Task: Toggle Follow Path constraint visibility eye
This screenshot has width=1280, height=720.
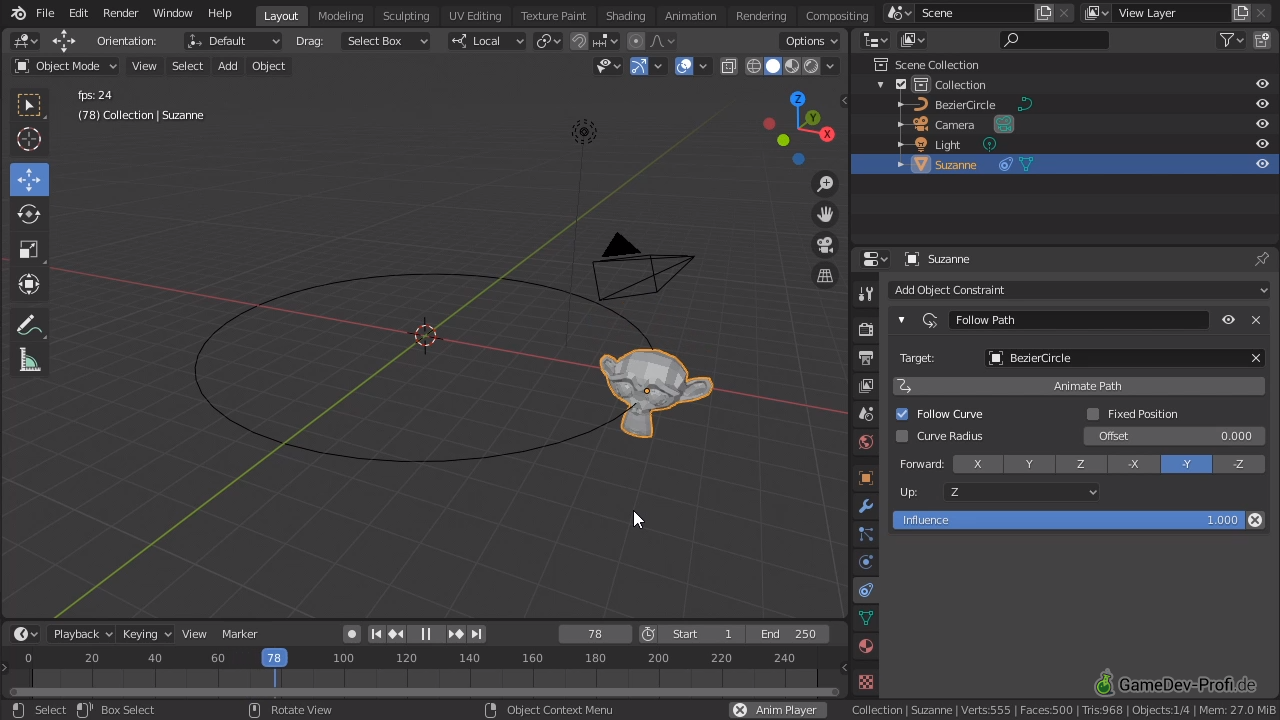Action: tap(1228, 320)
